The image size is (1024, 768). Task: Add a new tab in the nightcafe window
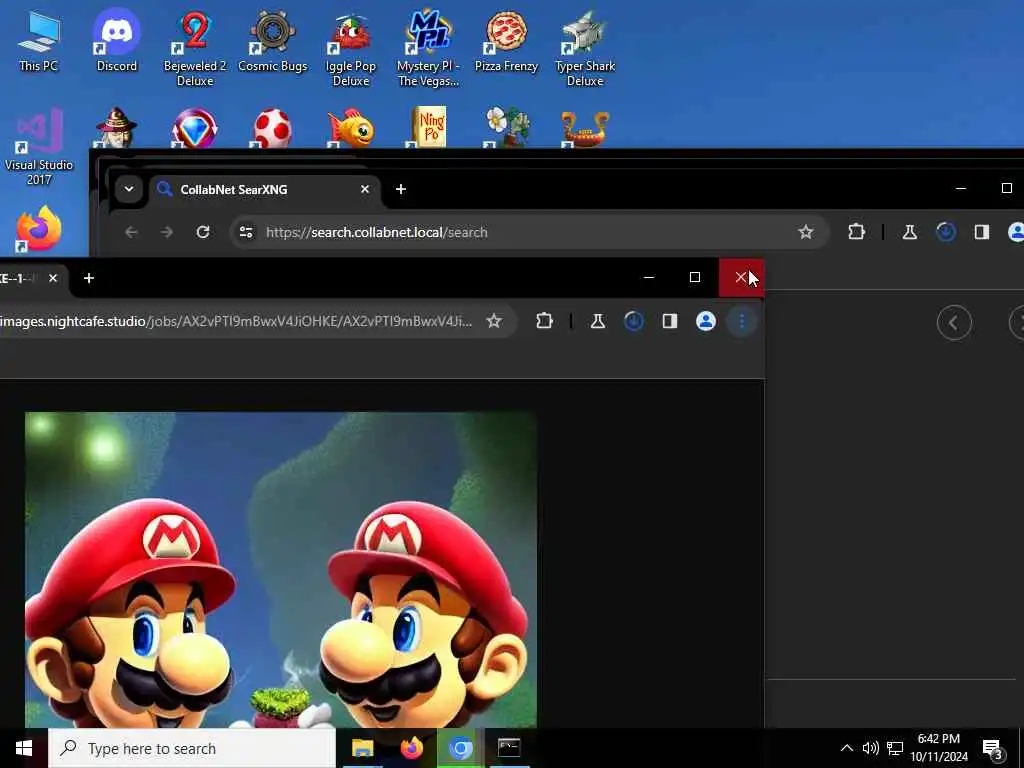(89, 278)
